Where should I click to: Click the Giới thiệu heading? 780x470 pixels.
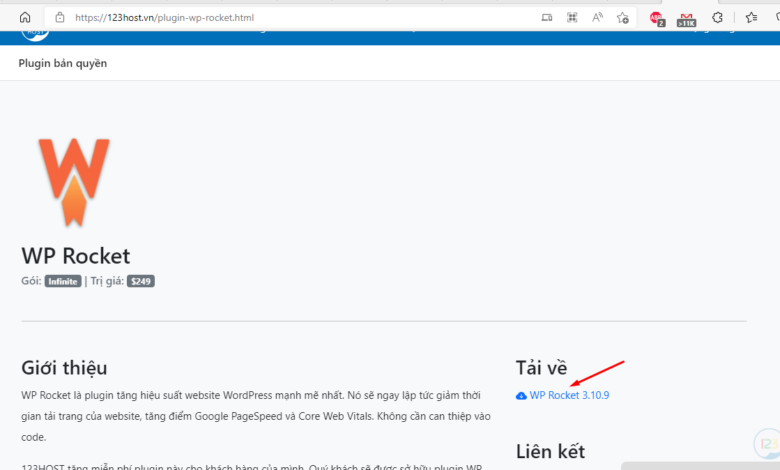point(64,368)
